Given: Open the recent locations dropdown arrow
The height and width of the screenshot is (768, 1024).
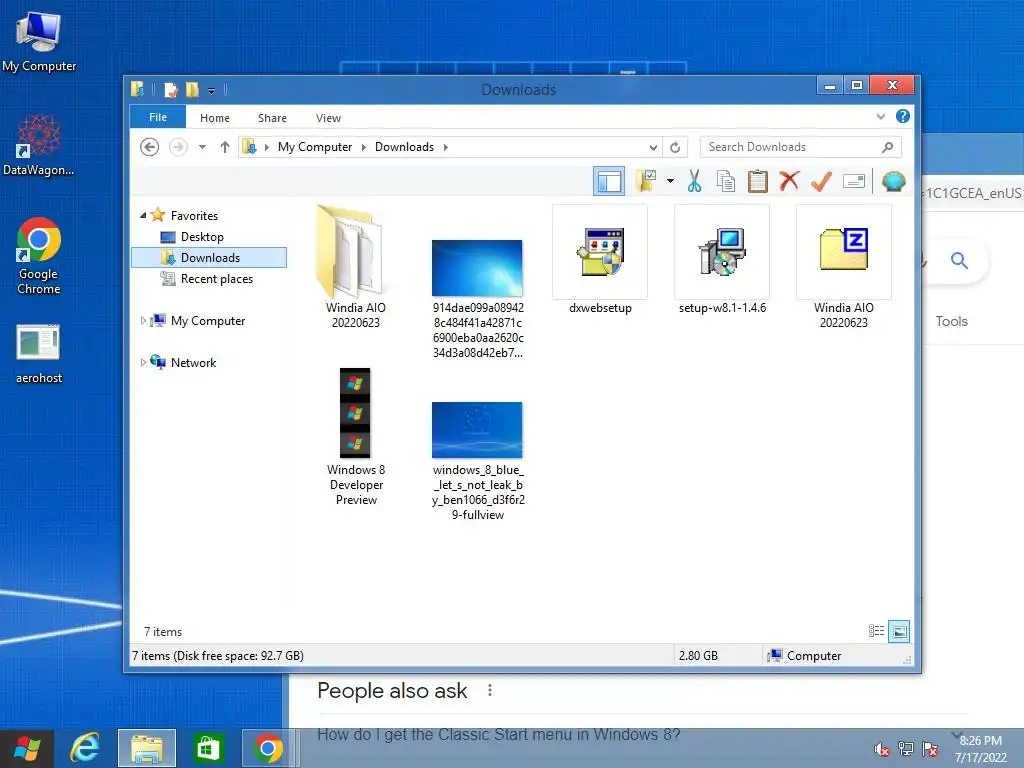Looking at the screenshot, I should [x=202, y=147].
